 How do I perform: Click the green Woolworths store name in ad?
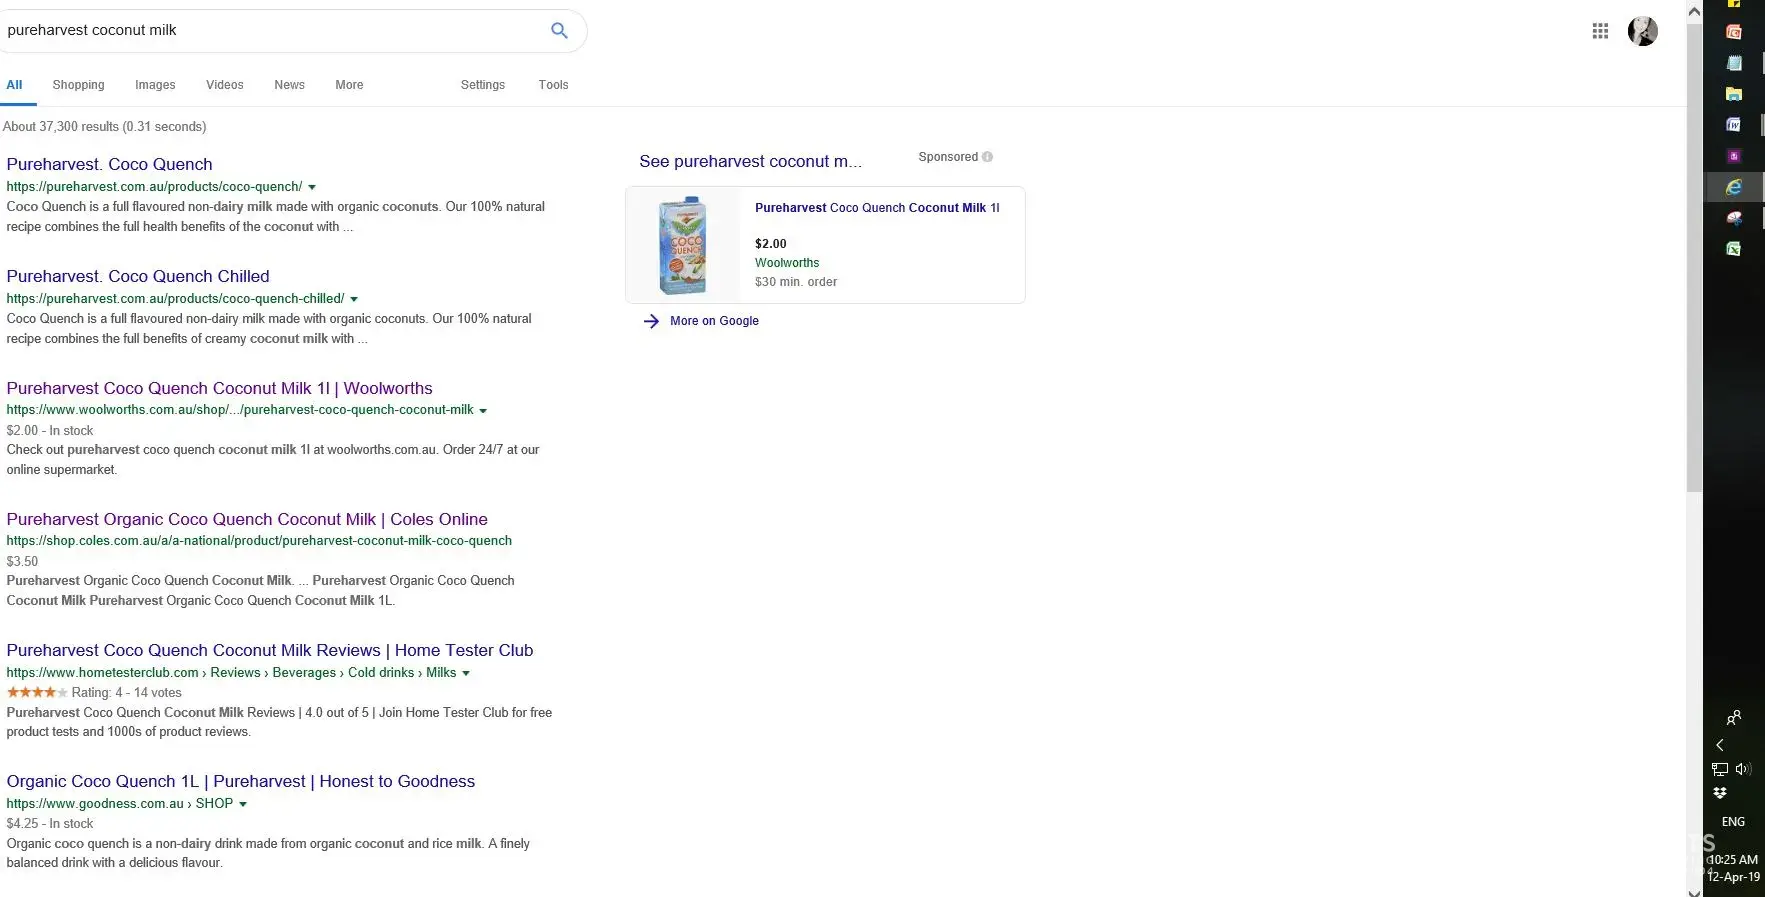tap(787, 263)
